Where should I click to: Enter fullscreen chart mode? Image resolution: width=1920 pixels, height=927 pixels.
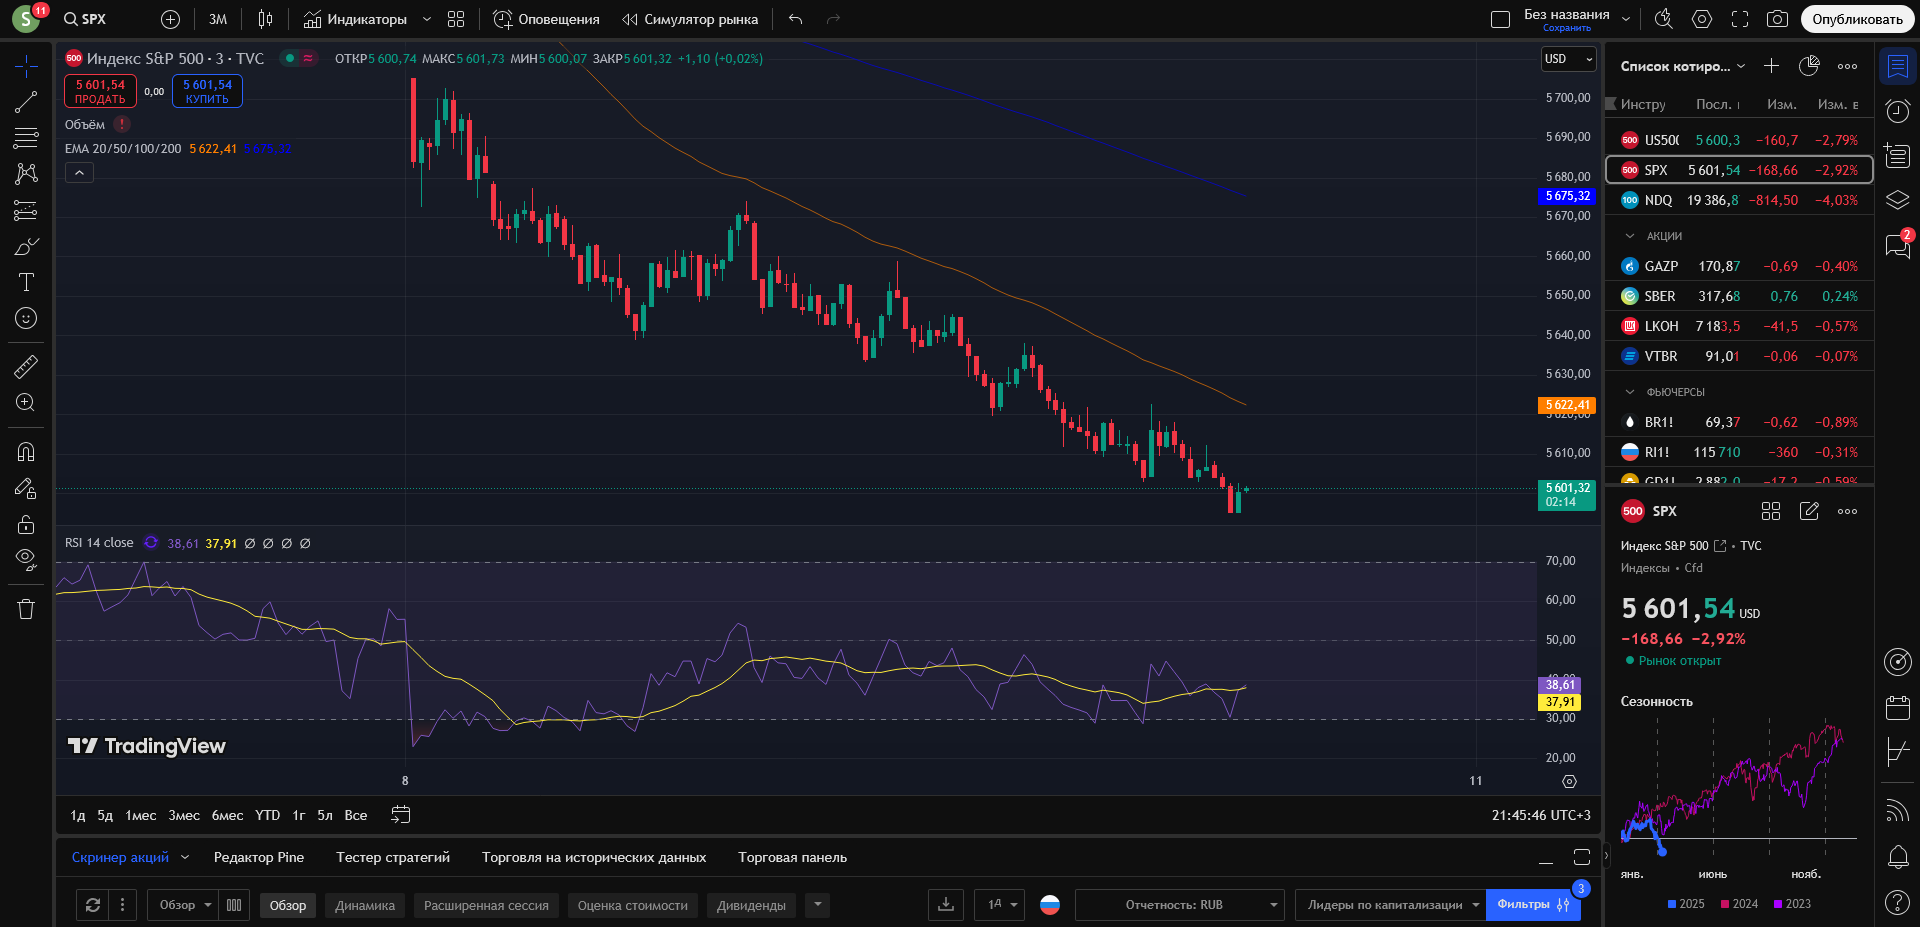1740,19
